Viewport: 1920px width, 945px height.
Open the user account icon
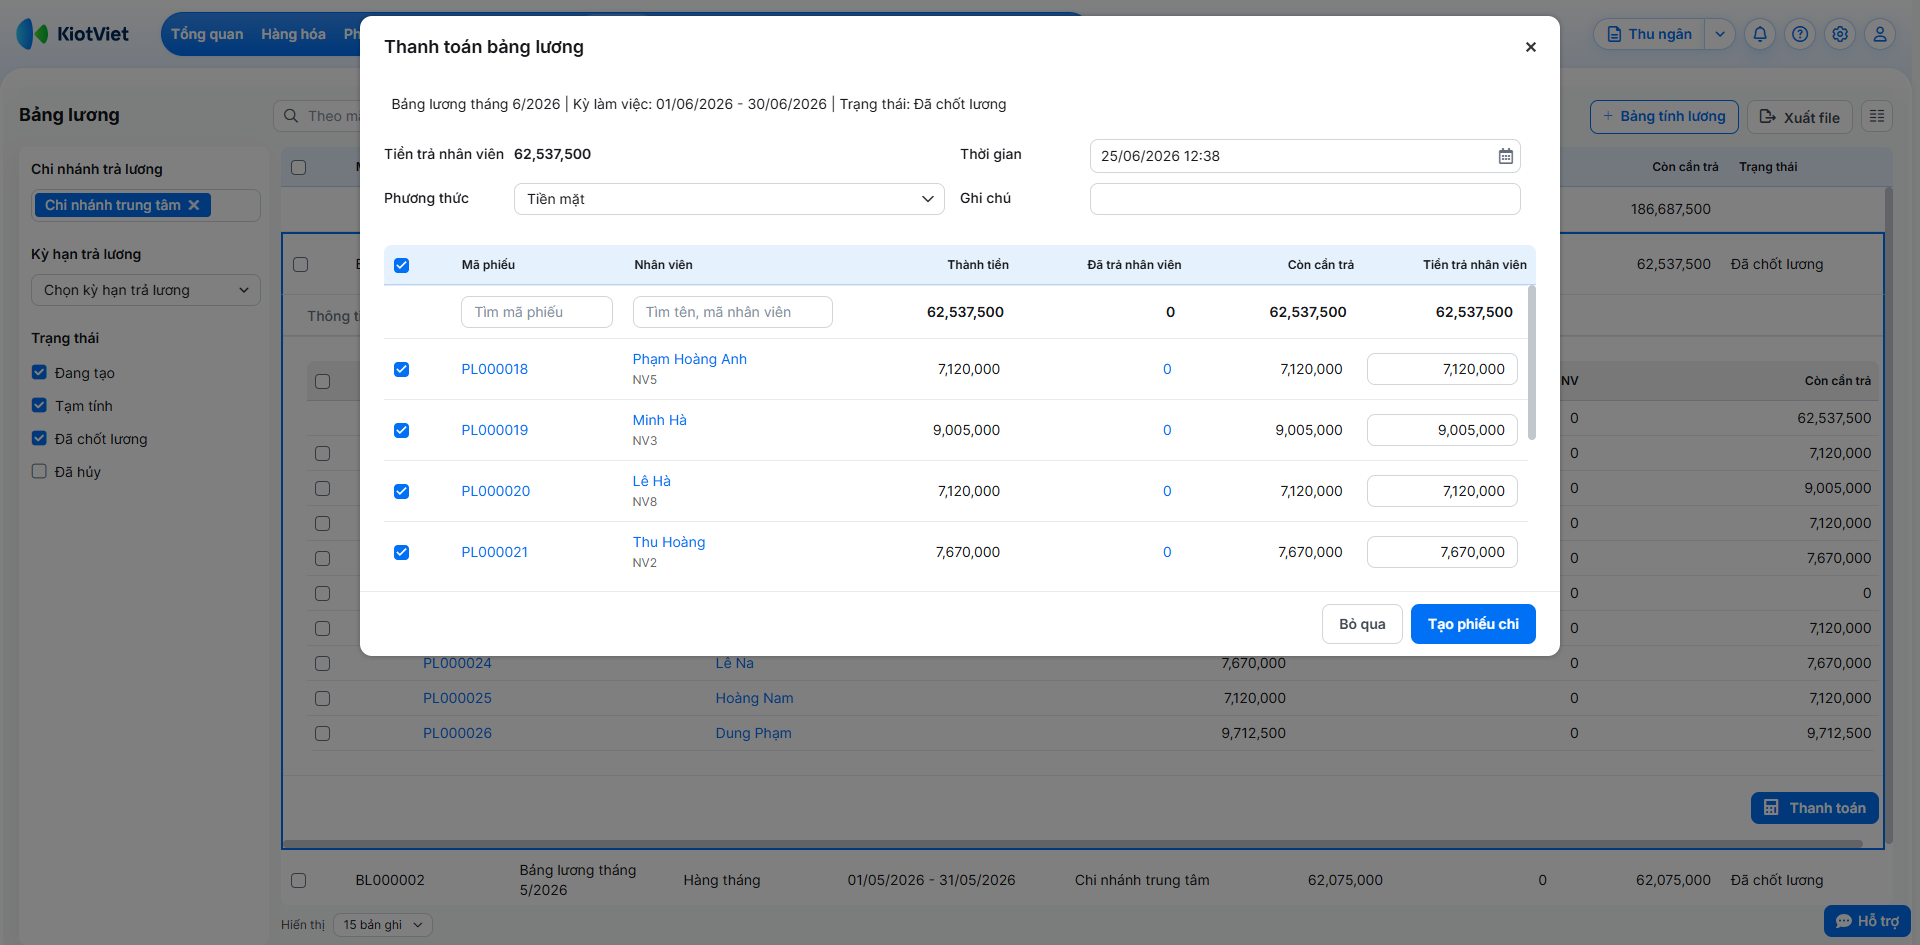(x=1880, y=34)
